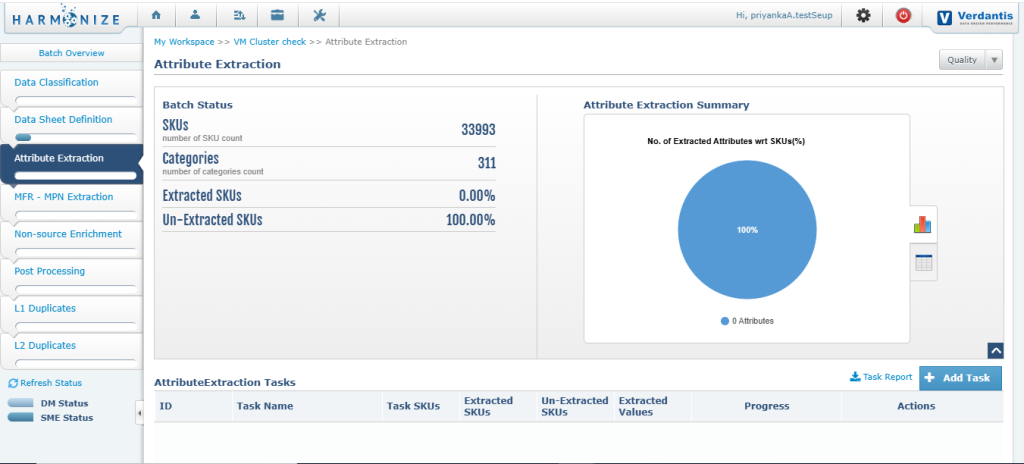Open the wrench tools icon
The image size is (1024, 464).
click(319, 14)
